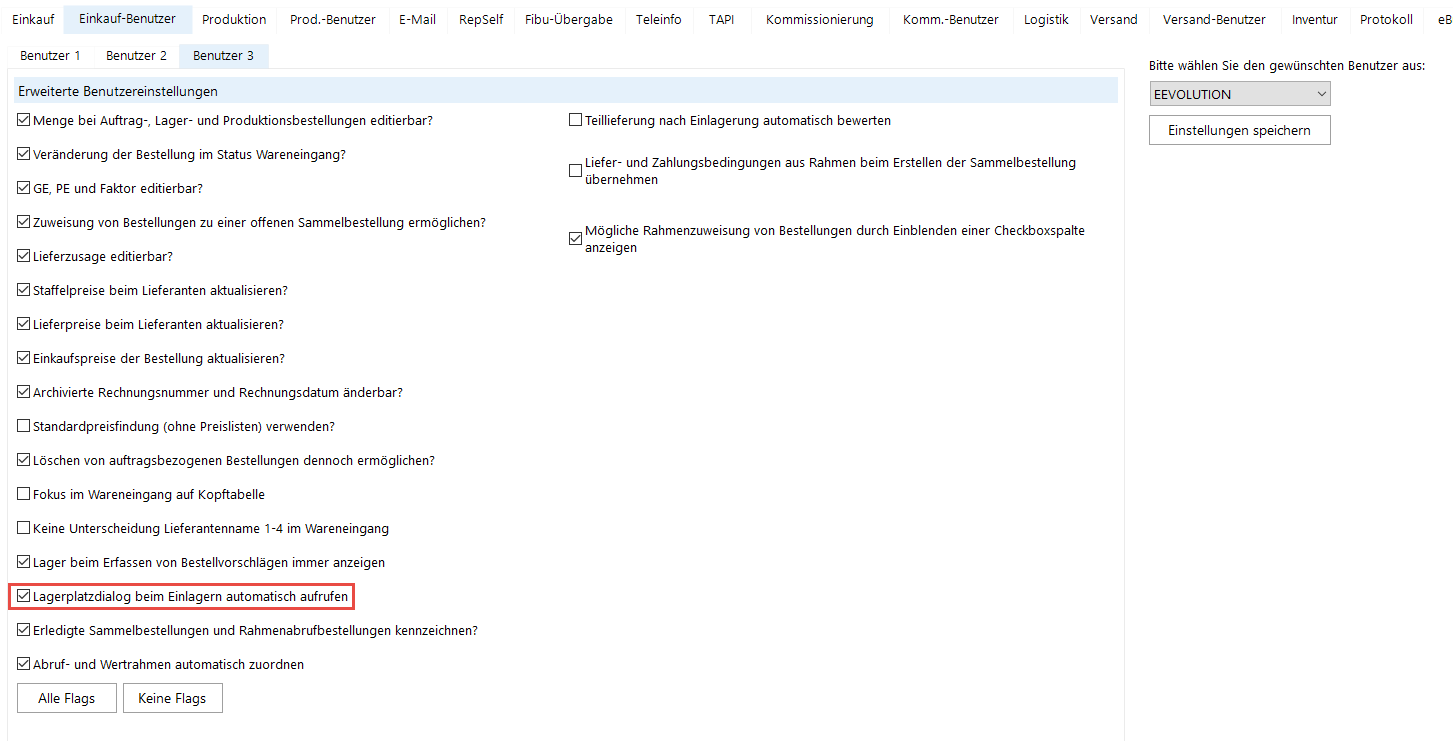Click the Alle Flags button
Image resolution: width=1453 pixels, height=741 pixels.
pyautogui.click(x=67, y=698)
